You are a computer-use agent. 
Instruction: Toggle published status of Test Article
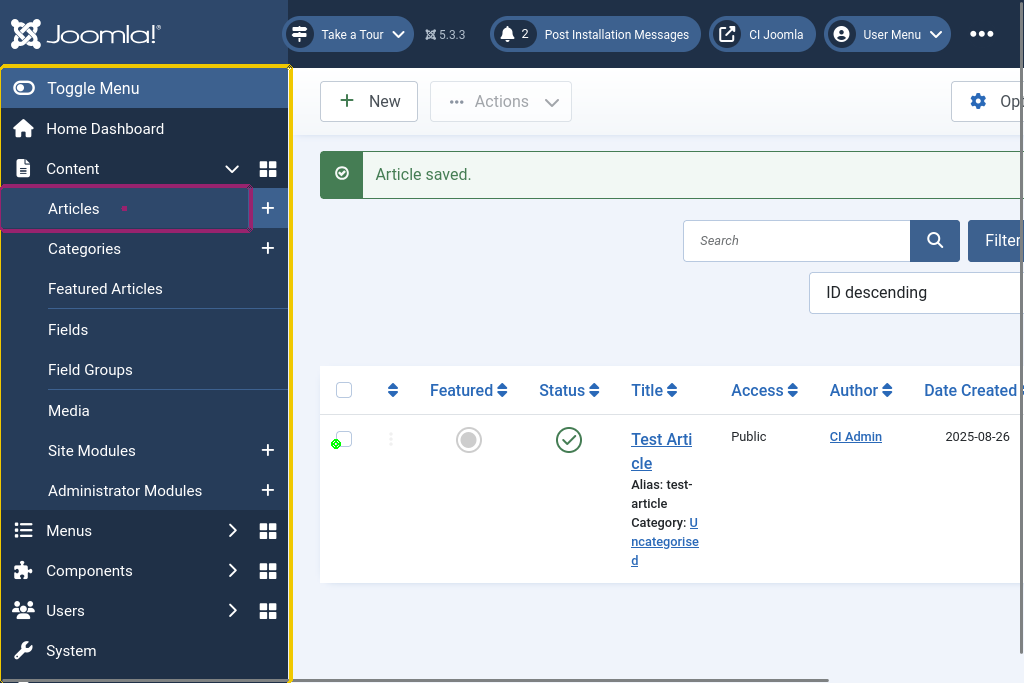coord(569,440)
